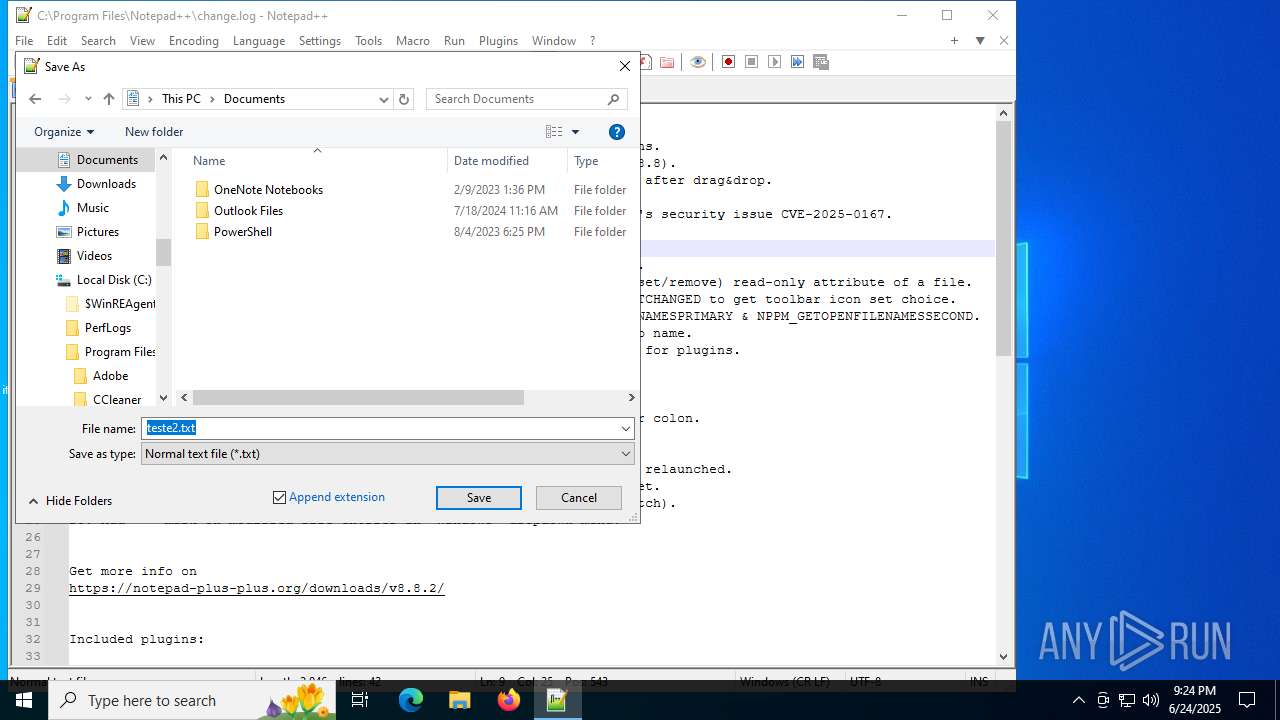The width and height of the screenshot is (1280, 720).
Task: Close the Save As dialog
Action: [625, 66]
